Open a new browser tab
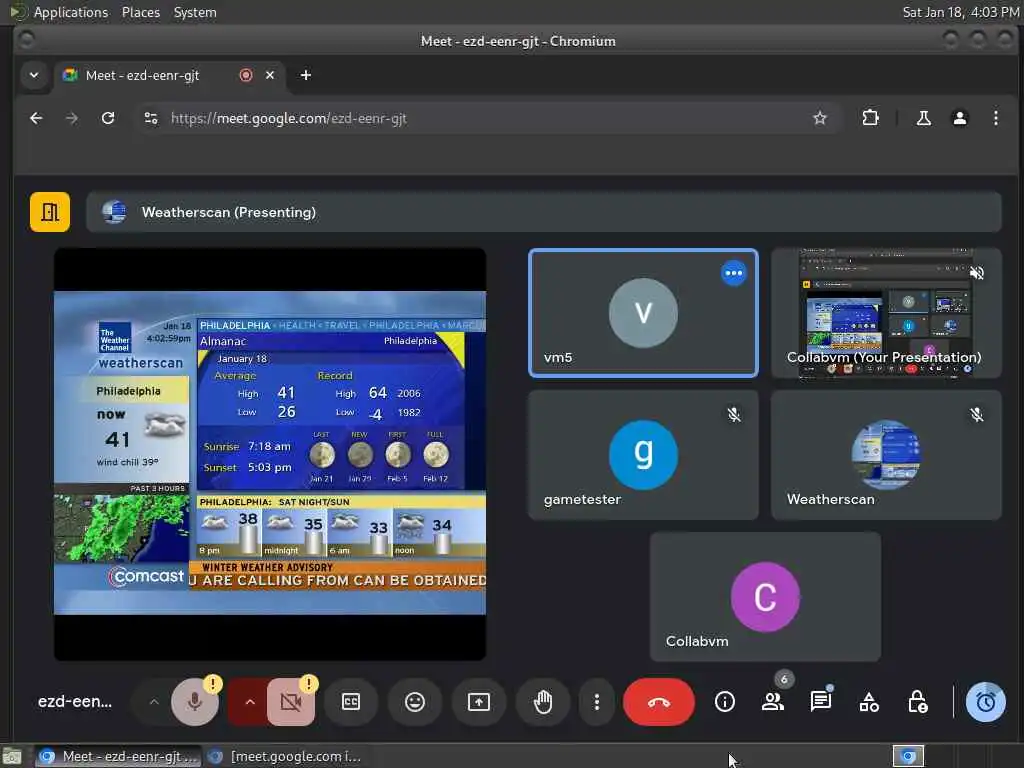1024x768 pixels. 306,75
